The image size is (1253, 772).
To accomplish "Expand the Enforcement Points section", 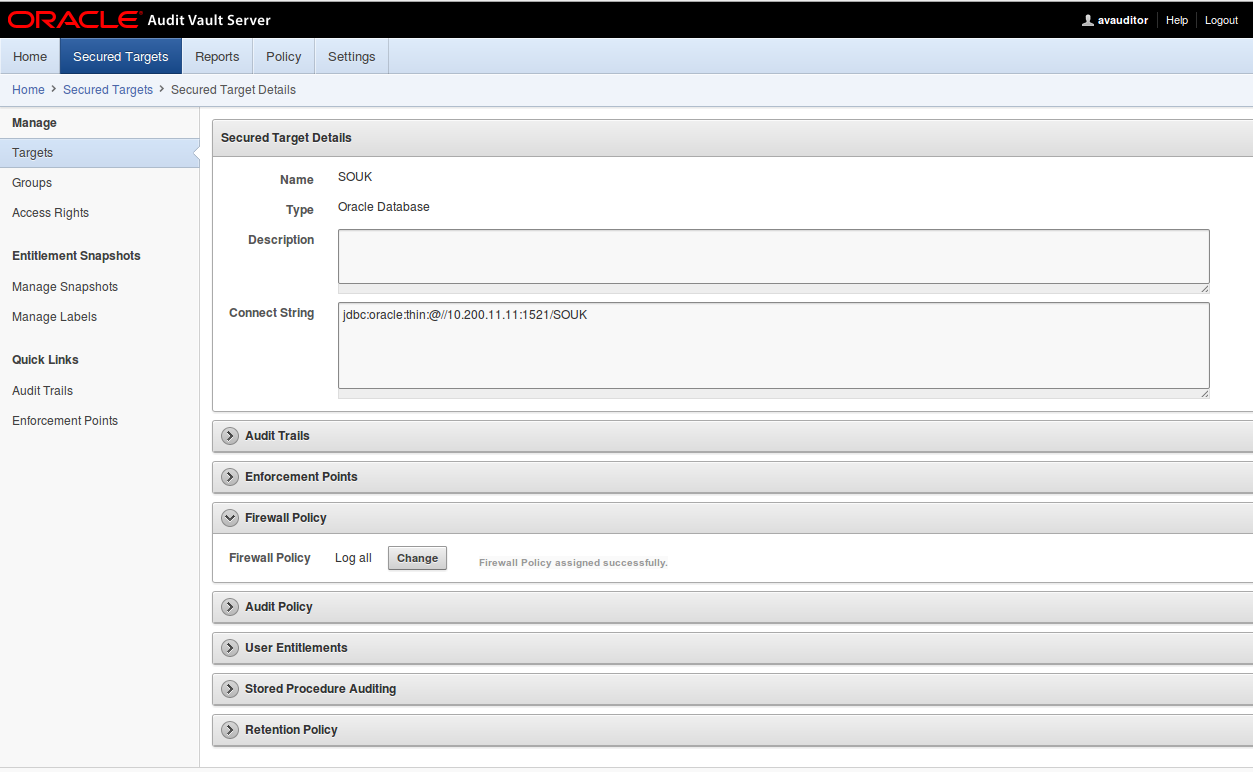I will tap(230, 477).
